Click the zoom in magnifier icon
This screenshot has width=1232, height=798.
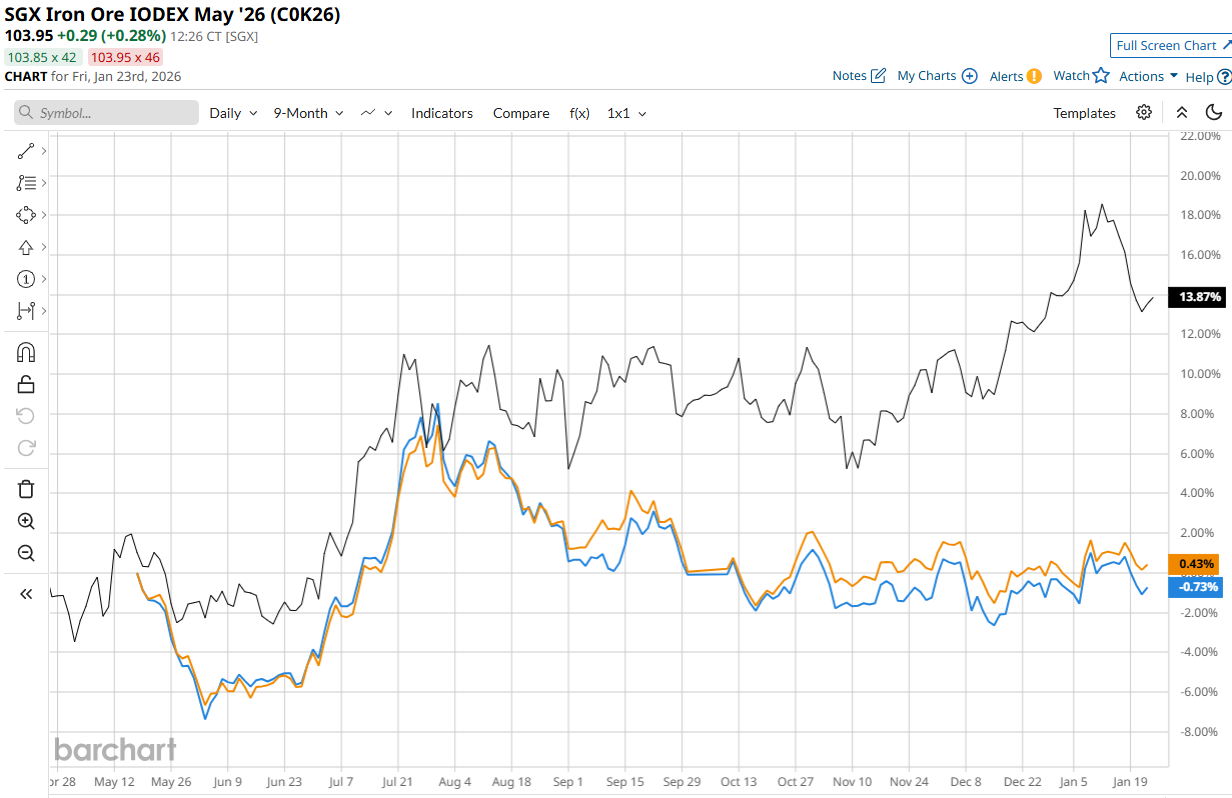click(x=26, y=521)
